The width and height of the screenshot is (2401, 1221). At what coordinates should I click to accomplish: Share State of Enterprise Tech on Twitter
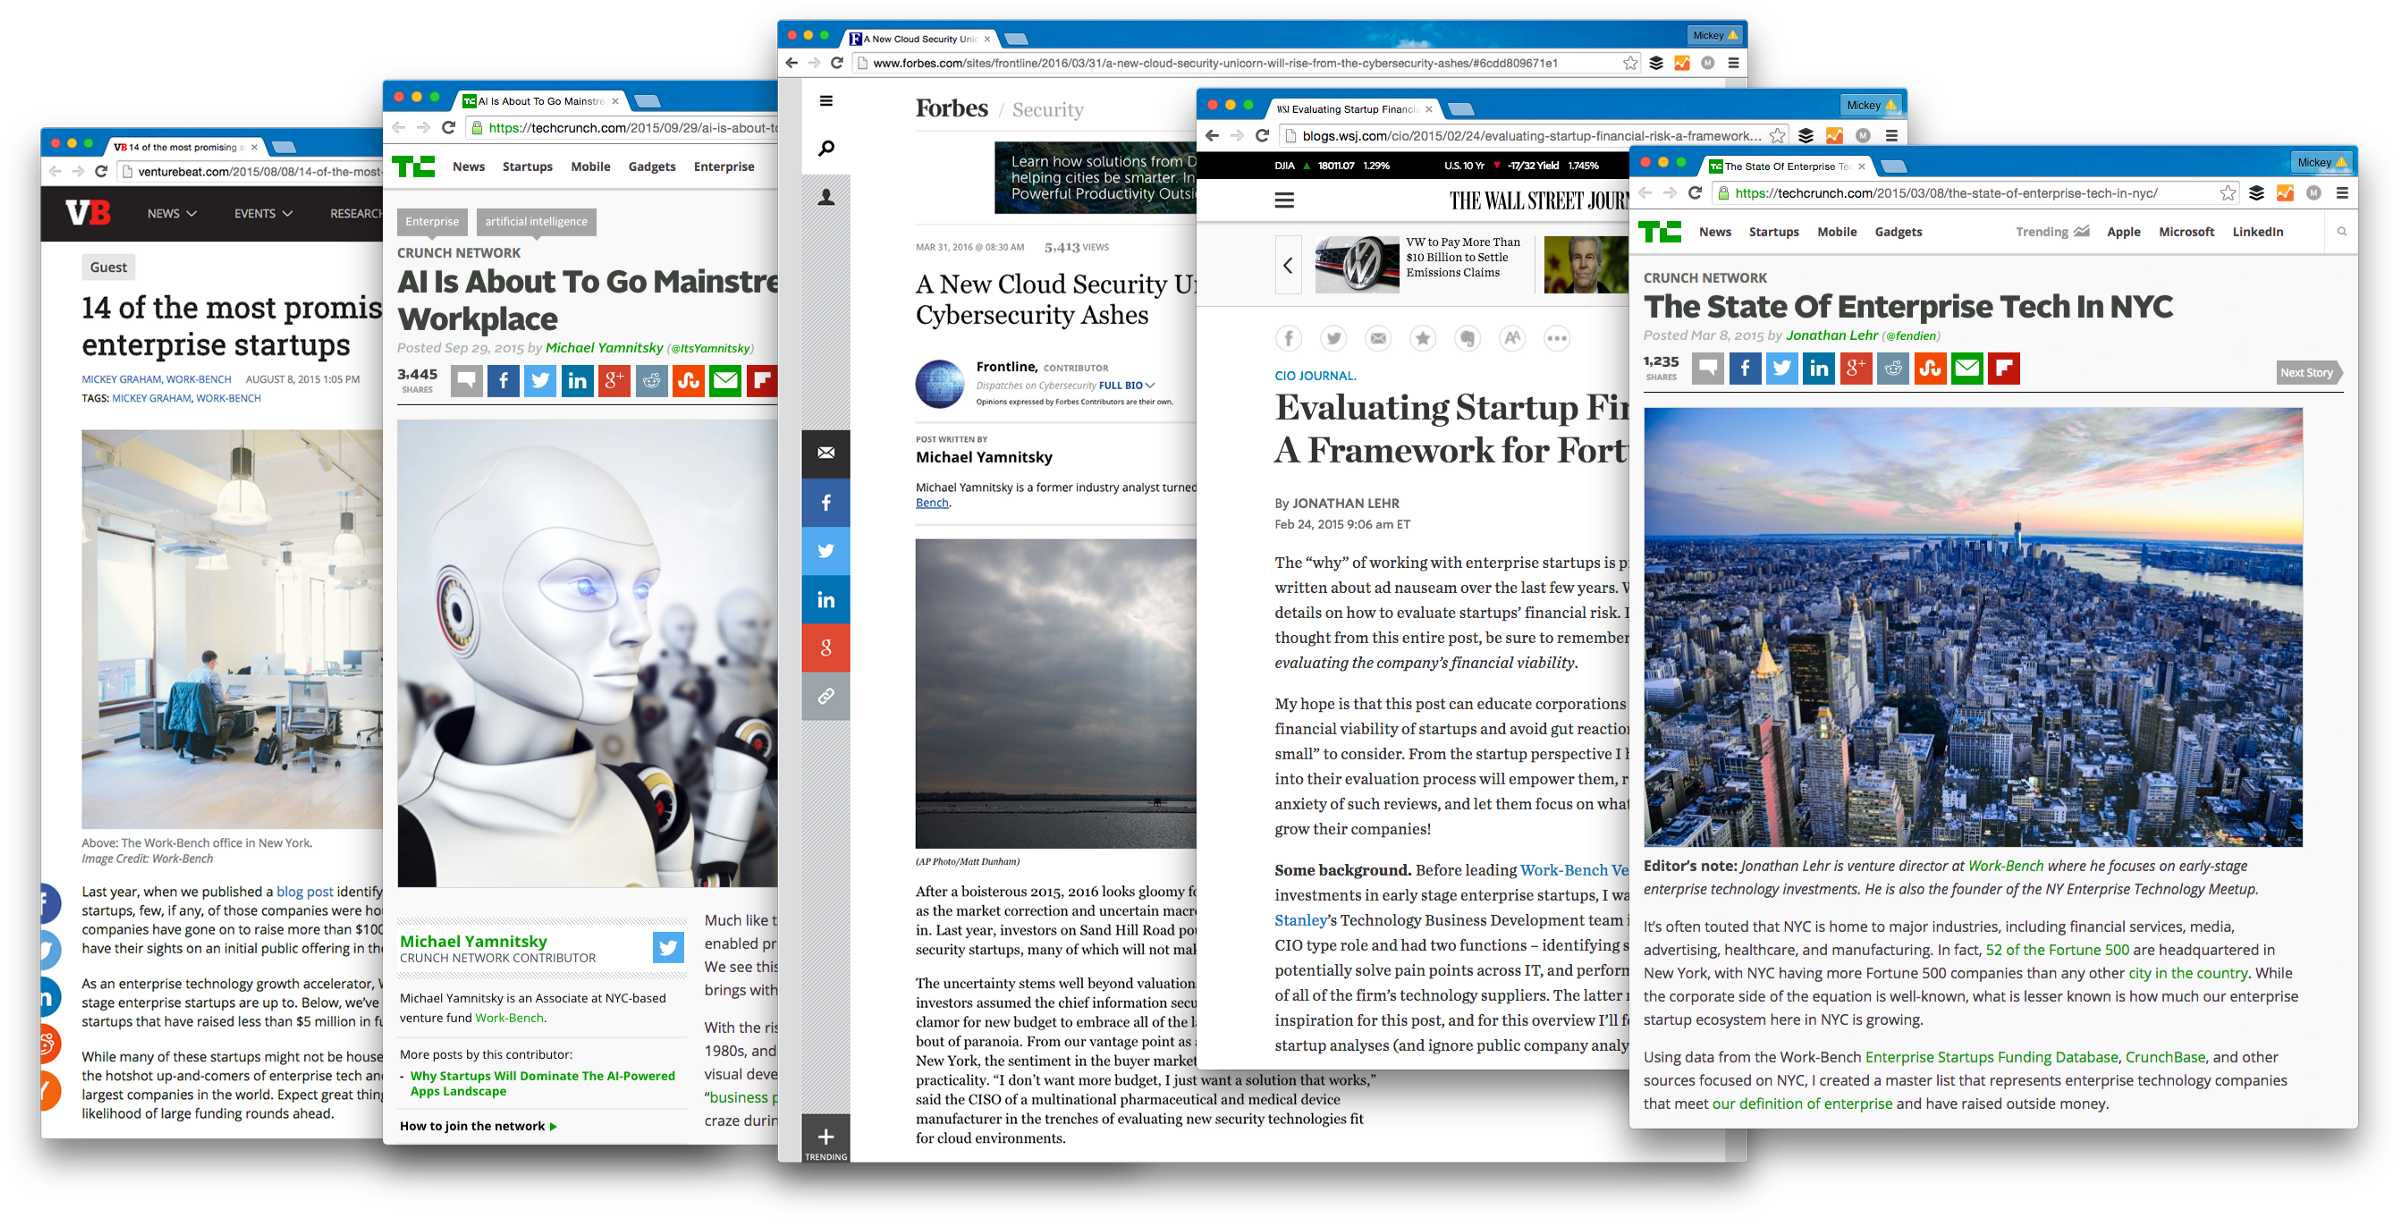[1782, 369]
